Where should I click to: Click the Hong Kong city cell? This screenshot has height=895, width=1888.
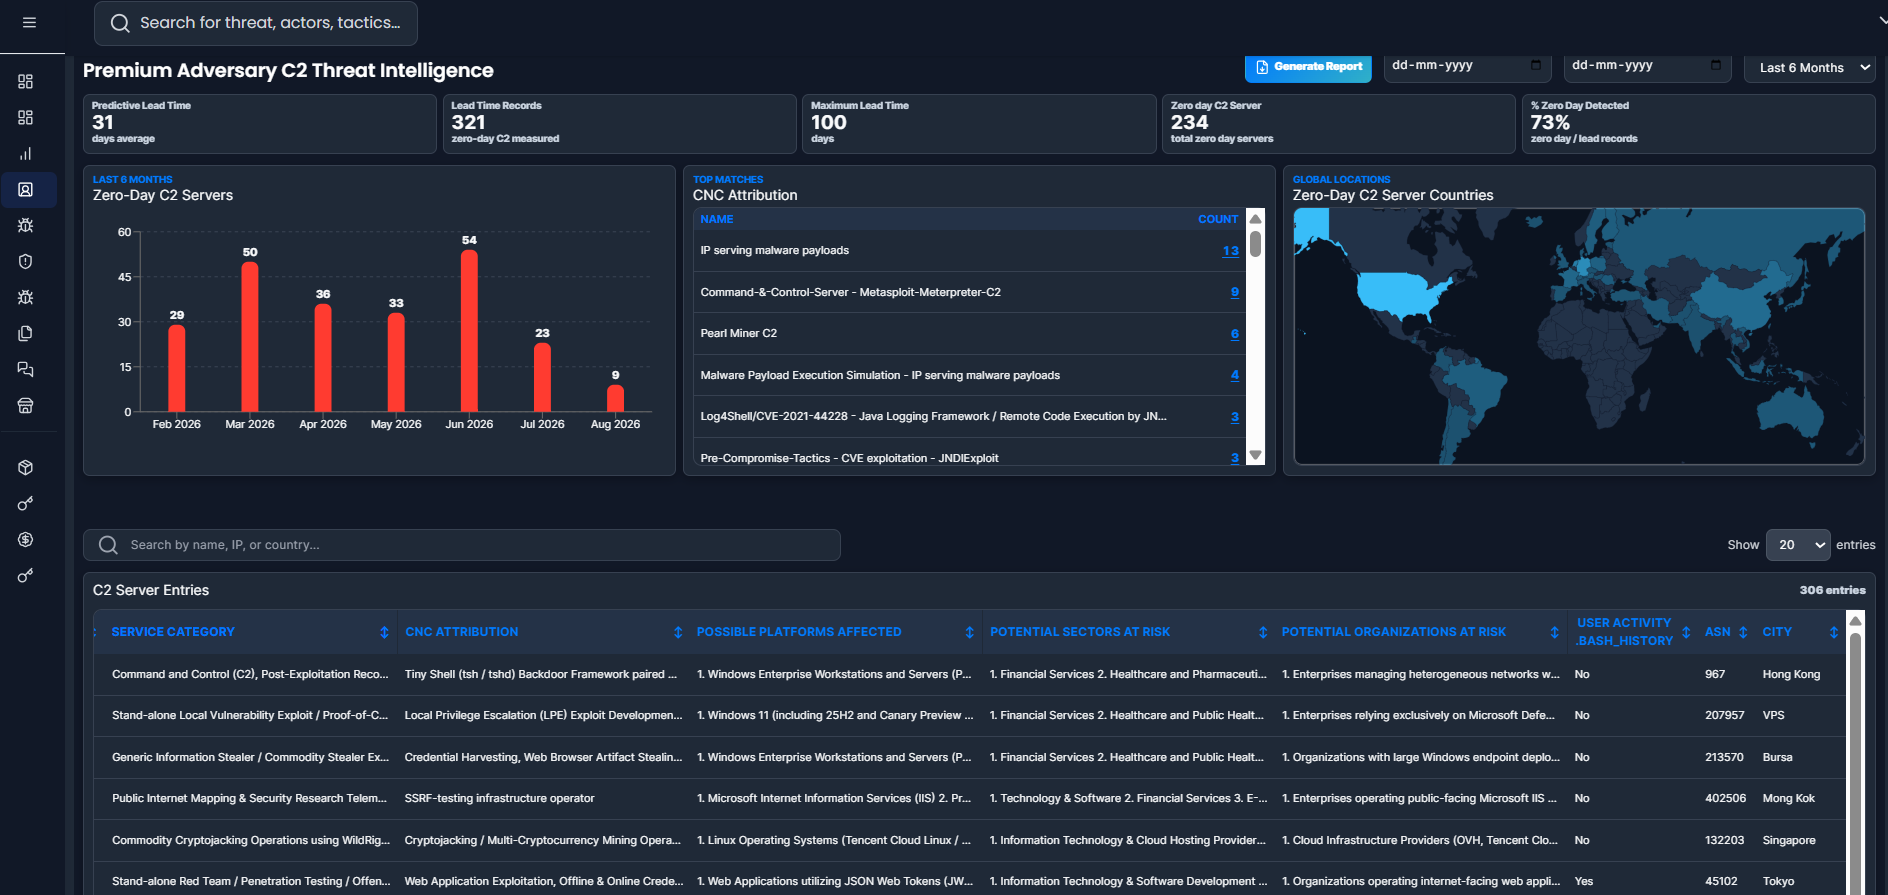click(1791, 675)
